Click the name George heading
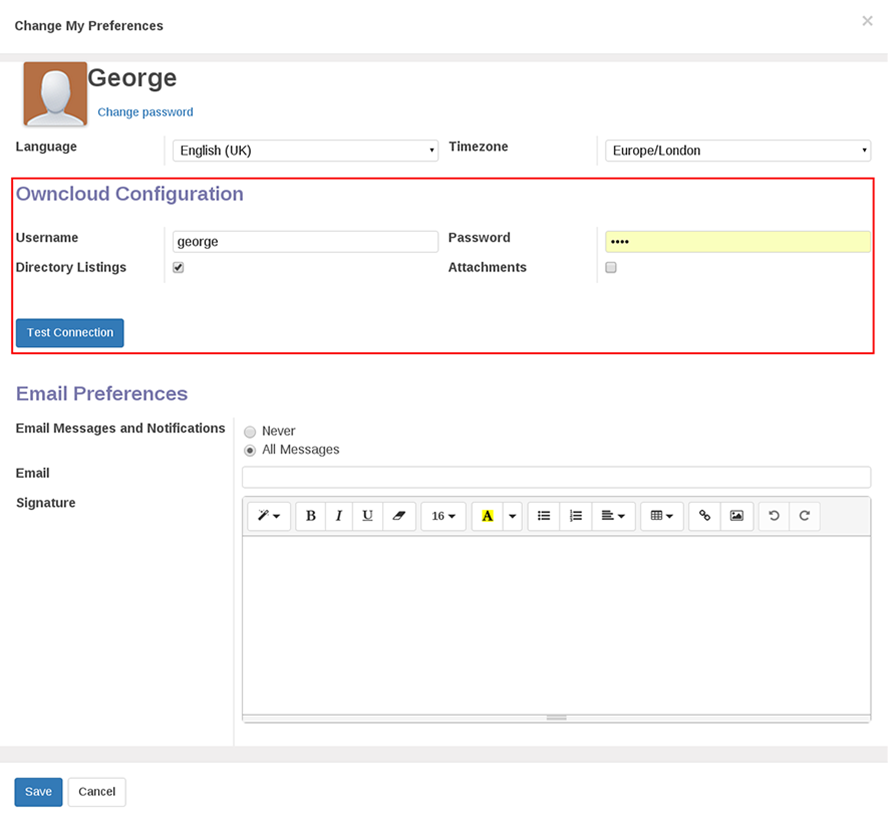888x818 pixels. [x=132, y=78]
